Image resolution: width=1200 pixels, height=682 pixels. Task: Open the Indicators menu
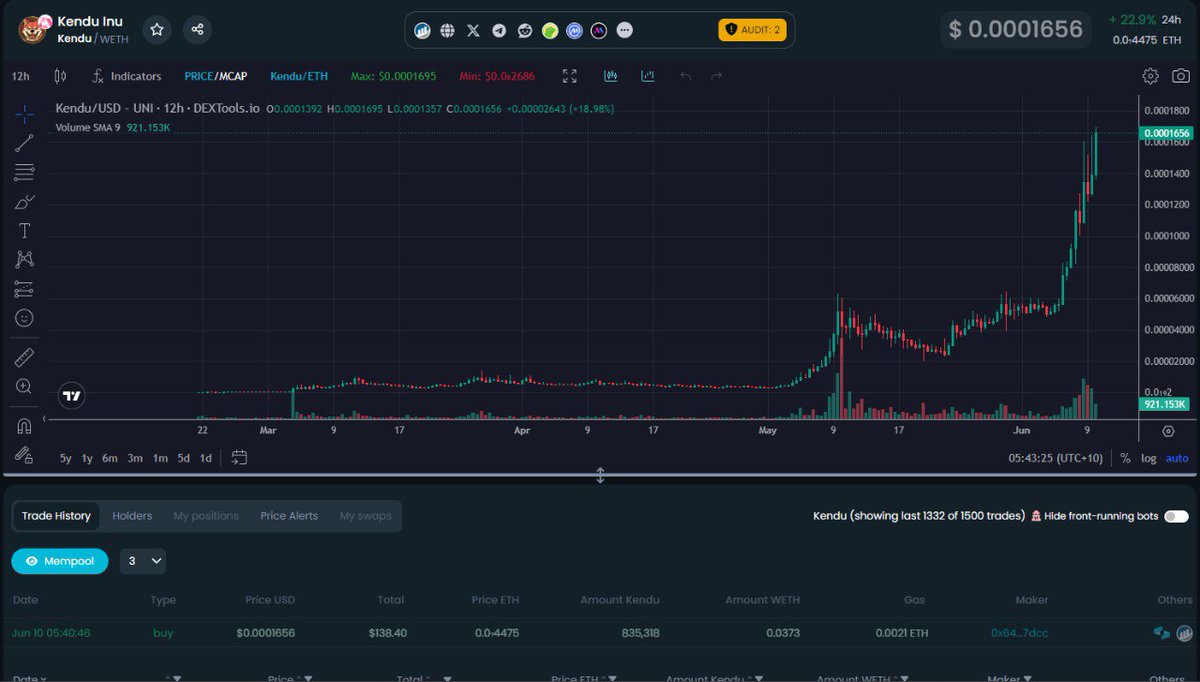point(126,76)
